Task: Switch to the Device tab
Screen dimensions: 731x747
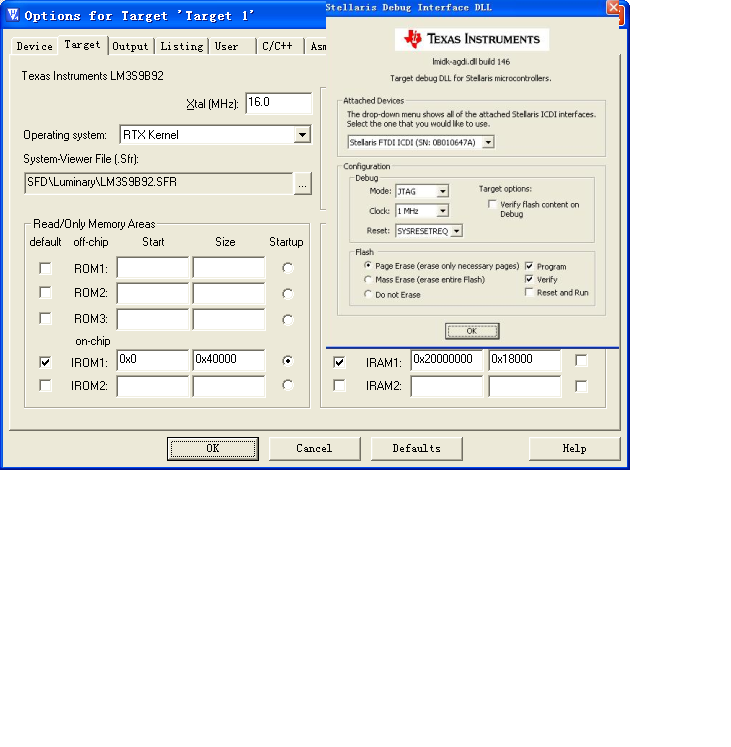Action: click(x=34, y=46)
